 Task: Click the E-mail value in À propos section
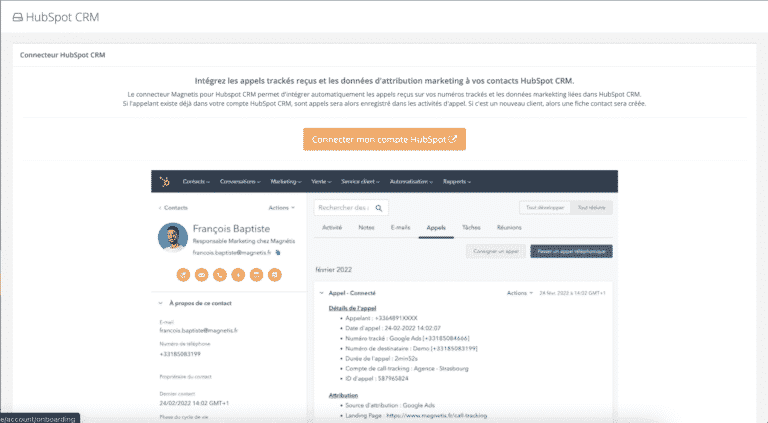click(x=198, y=330)
